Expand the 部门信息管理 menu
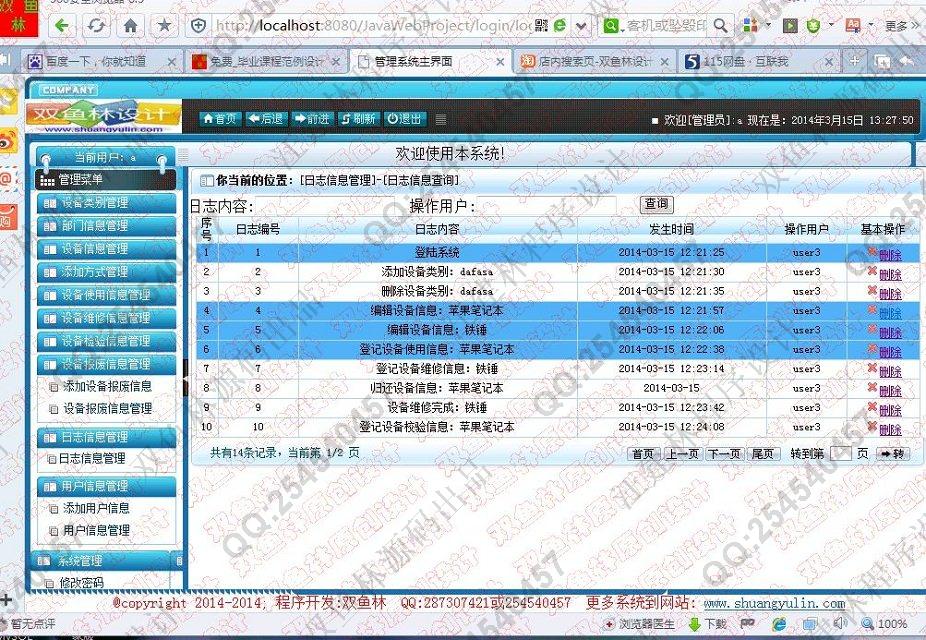926x640 pixels. [106, 226]
